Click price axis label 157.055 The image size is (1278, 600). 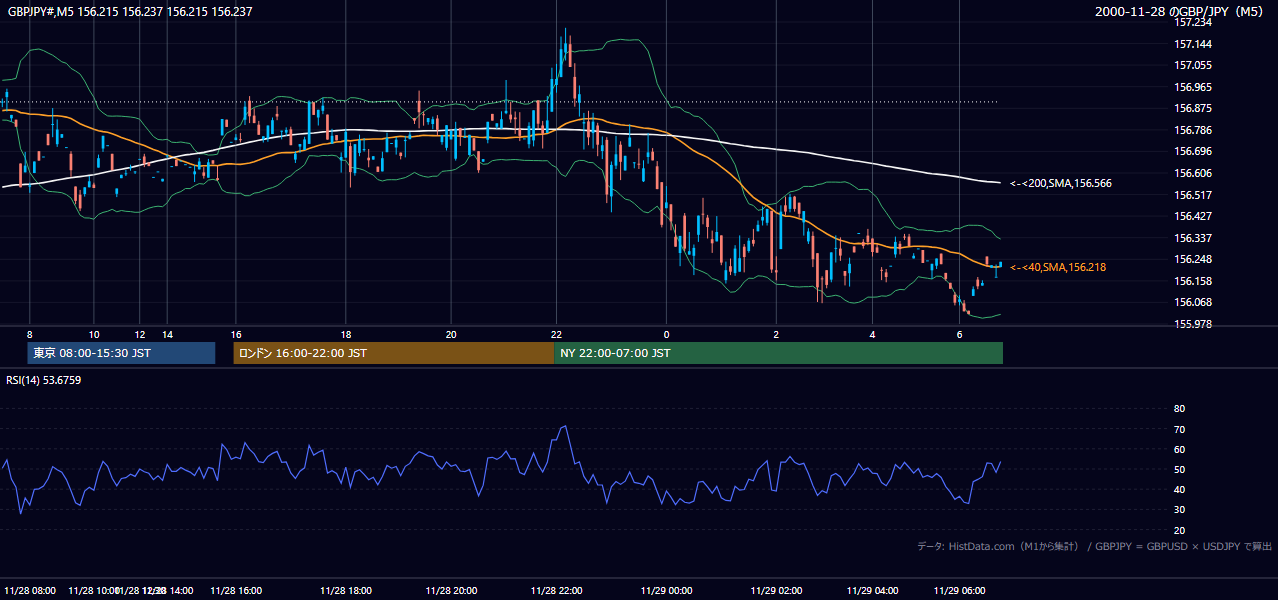[x=1193, y=65]
